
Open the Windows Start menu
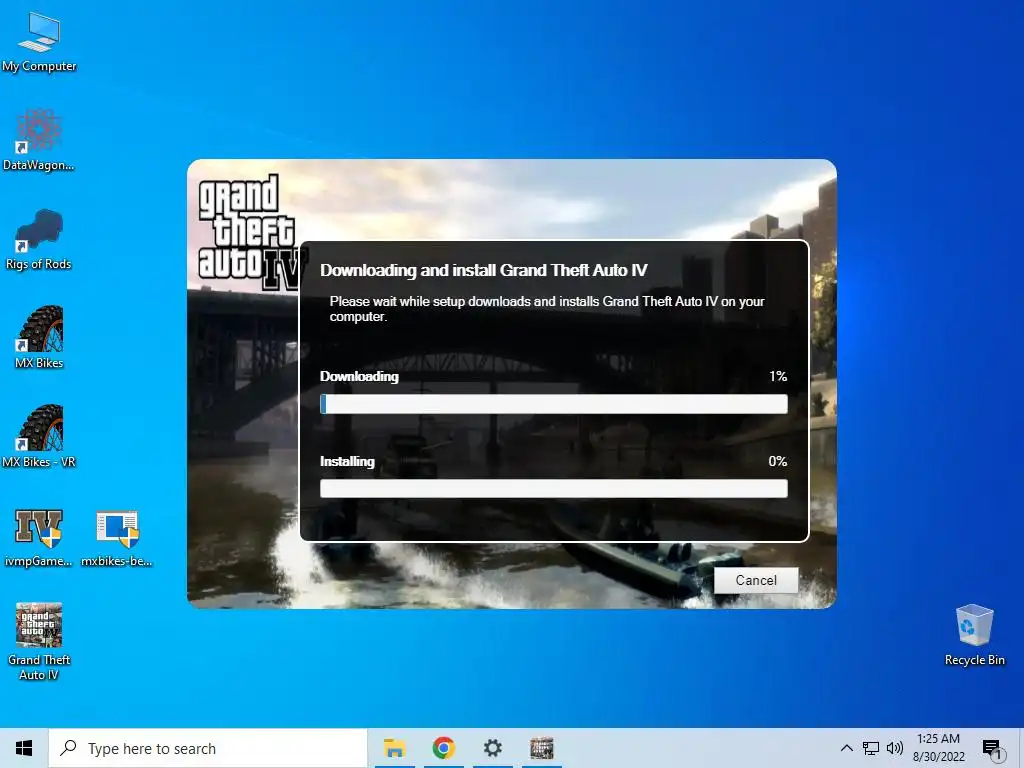pos(24,748)
